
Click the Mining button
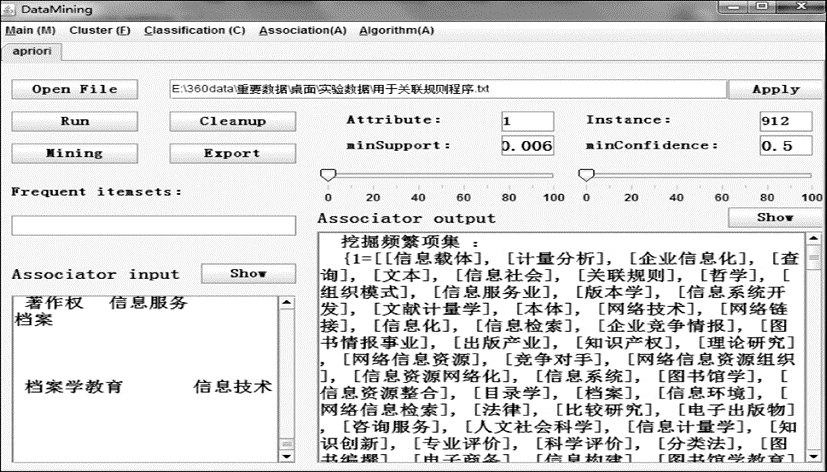click(x=75, y=153)
